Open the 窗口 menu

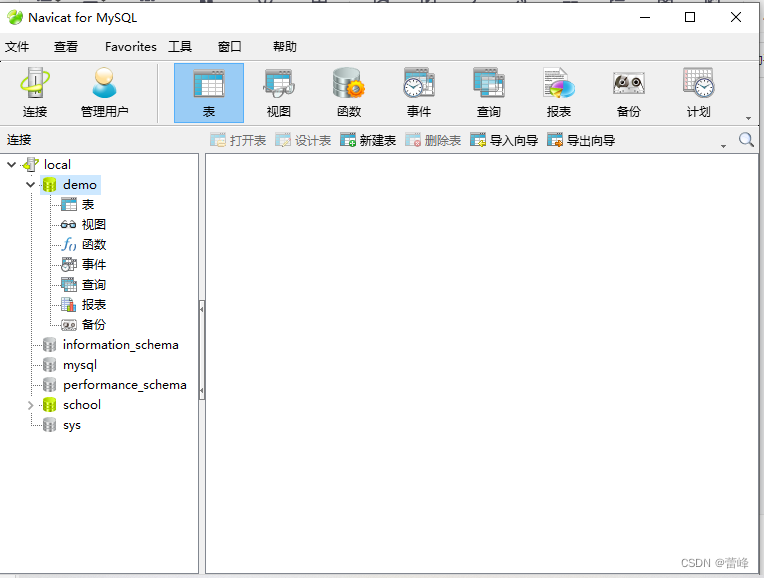(229, 47)
